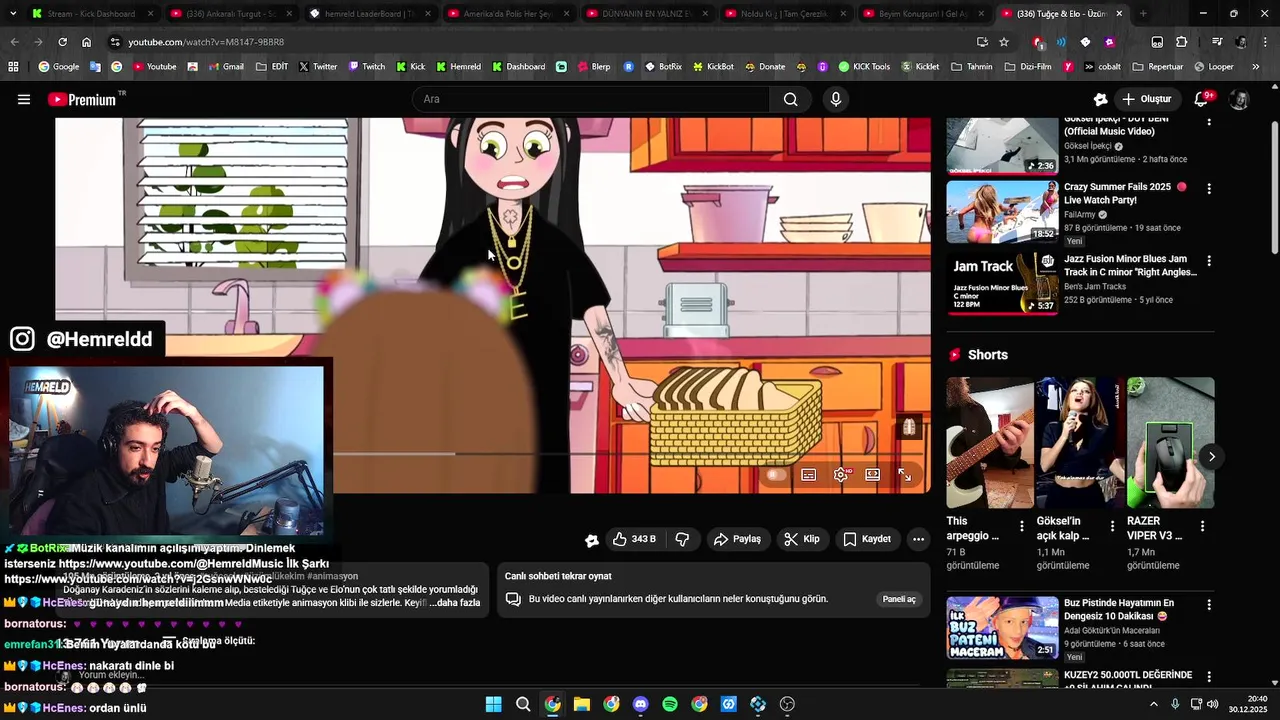
Task: Open options for Crazy Summer Fails video
Action: point(1209,189)
